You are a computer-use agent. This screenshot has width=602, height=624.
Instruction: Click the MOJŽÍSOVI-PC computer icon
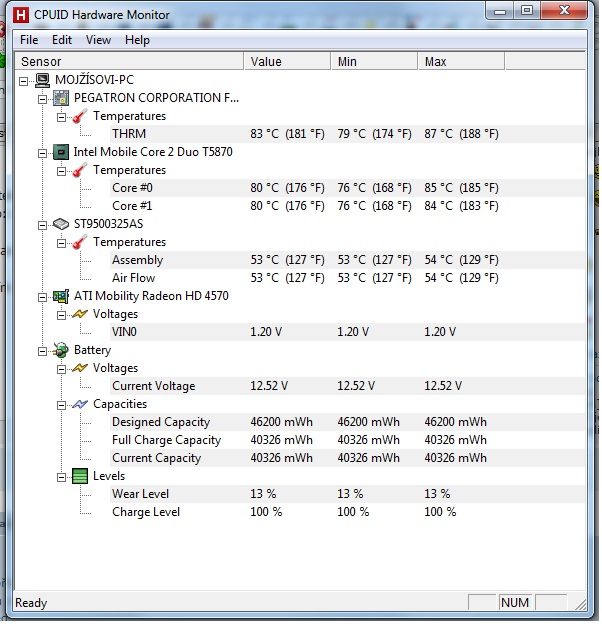(42, 80)
